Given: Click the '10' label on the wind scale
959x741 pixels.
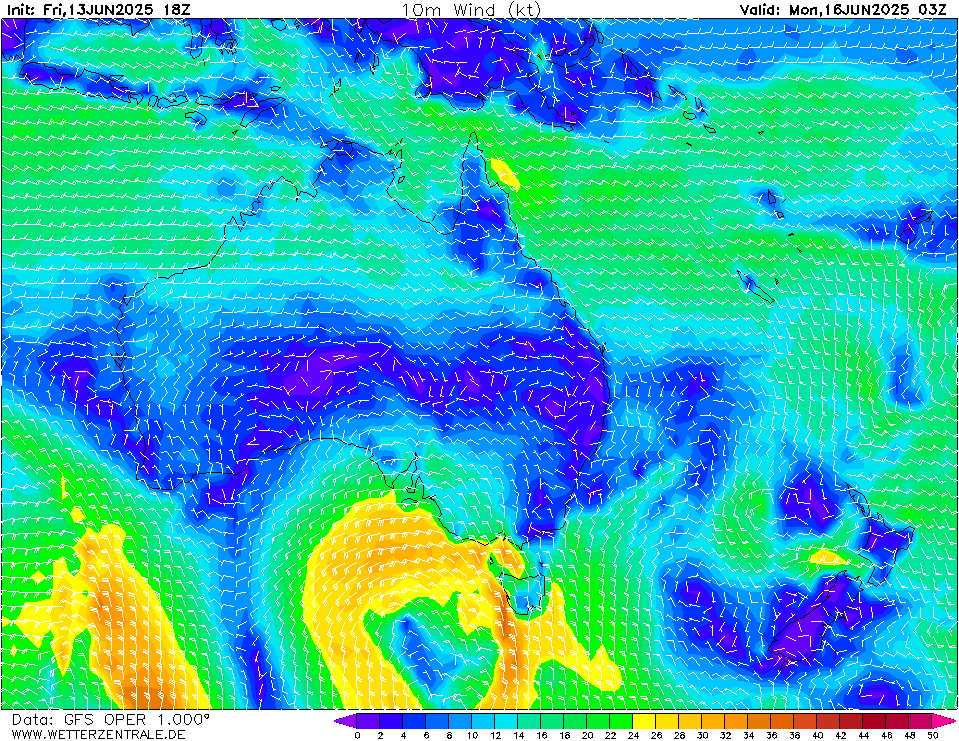Looking at the screenshot, I should pos(472,735).
